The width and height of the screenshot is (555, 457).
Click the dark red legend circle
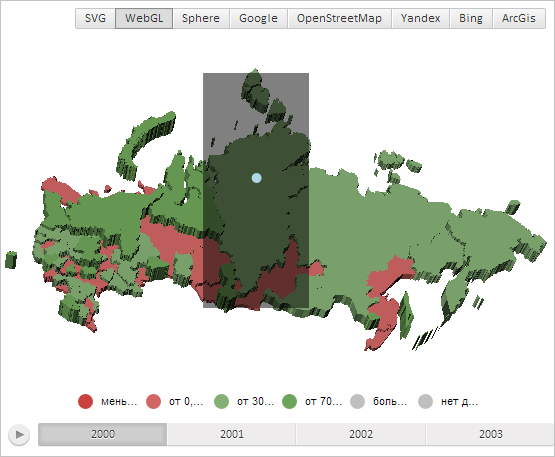click(x=85, y=401)
